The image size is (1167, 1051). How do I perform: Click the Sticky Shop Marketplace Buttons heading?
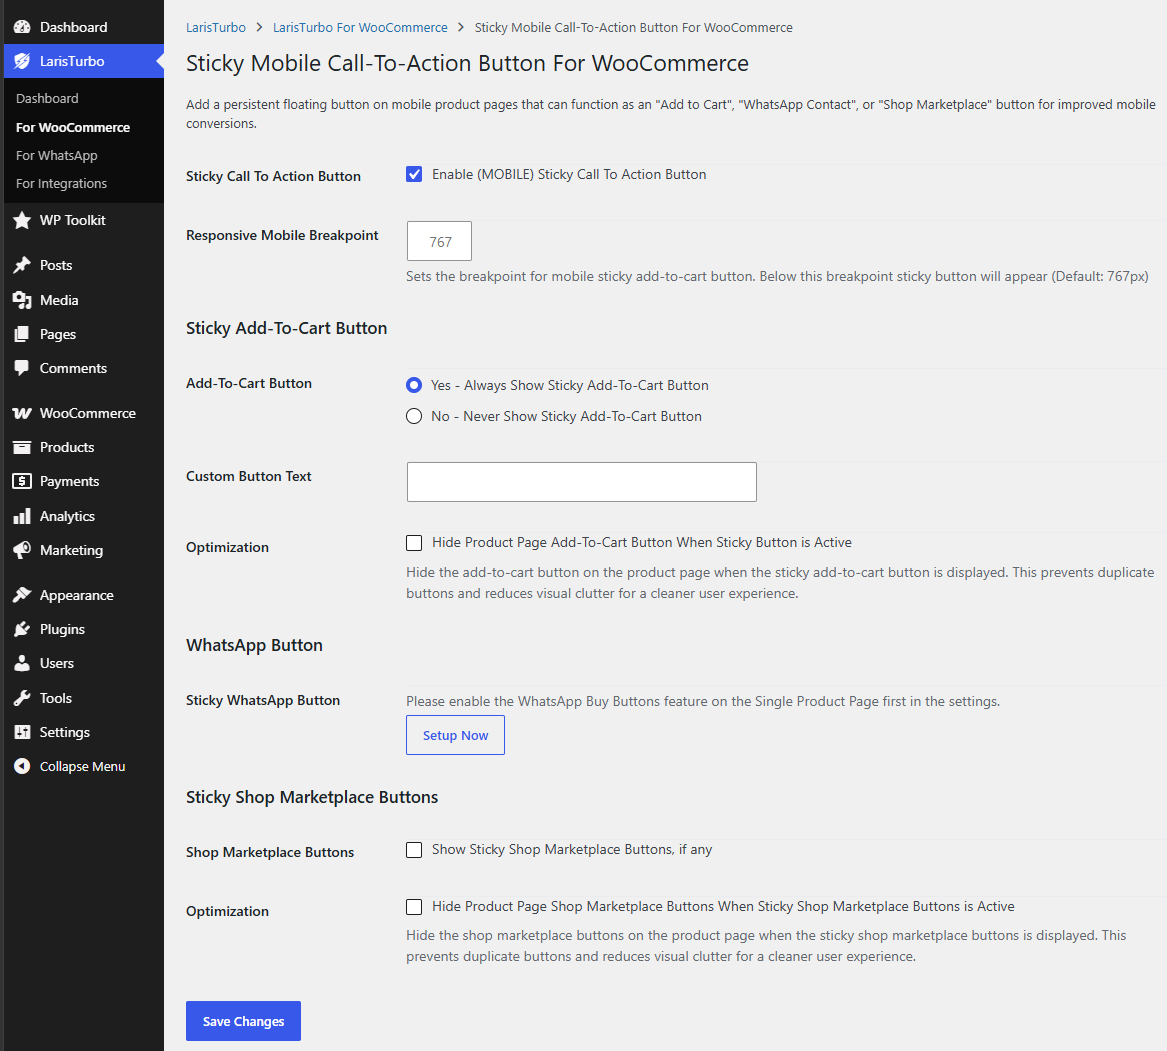[312, 797]
